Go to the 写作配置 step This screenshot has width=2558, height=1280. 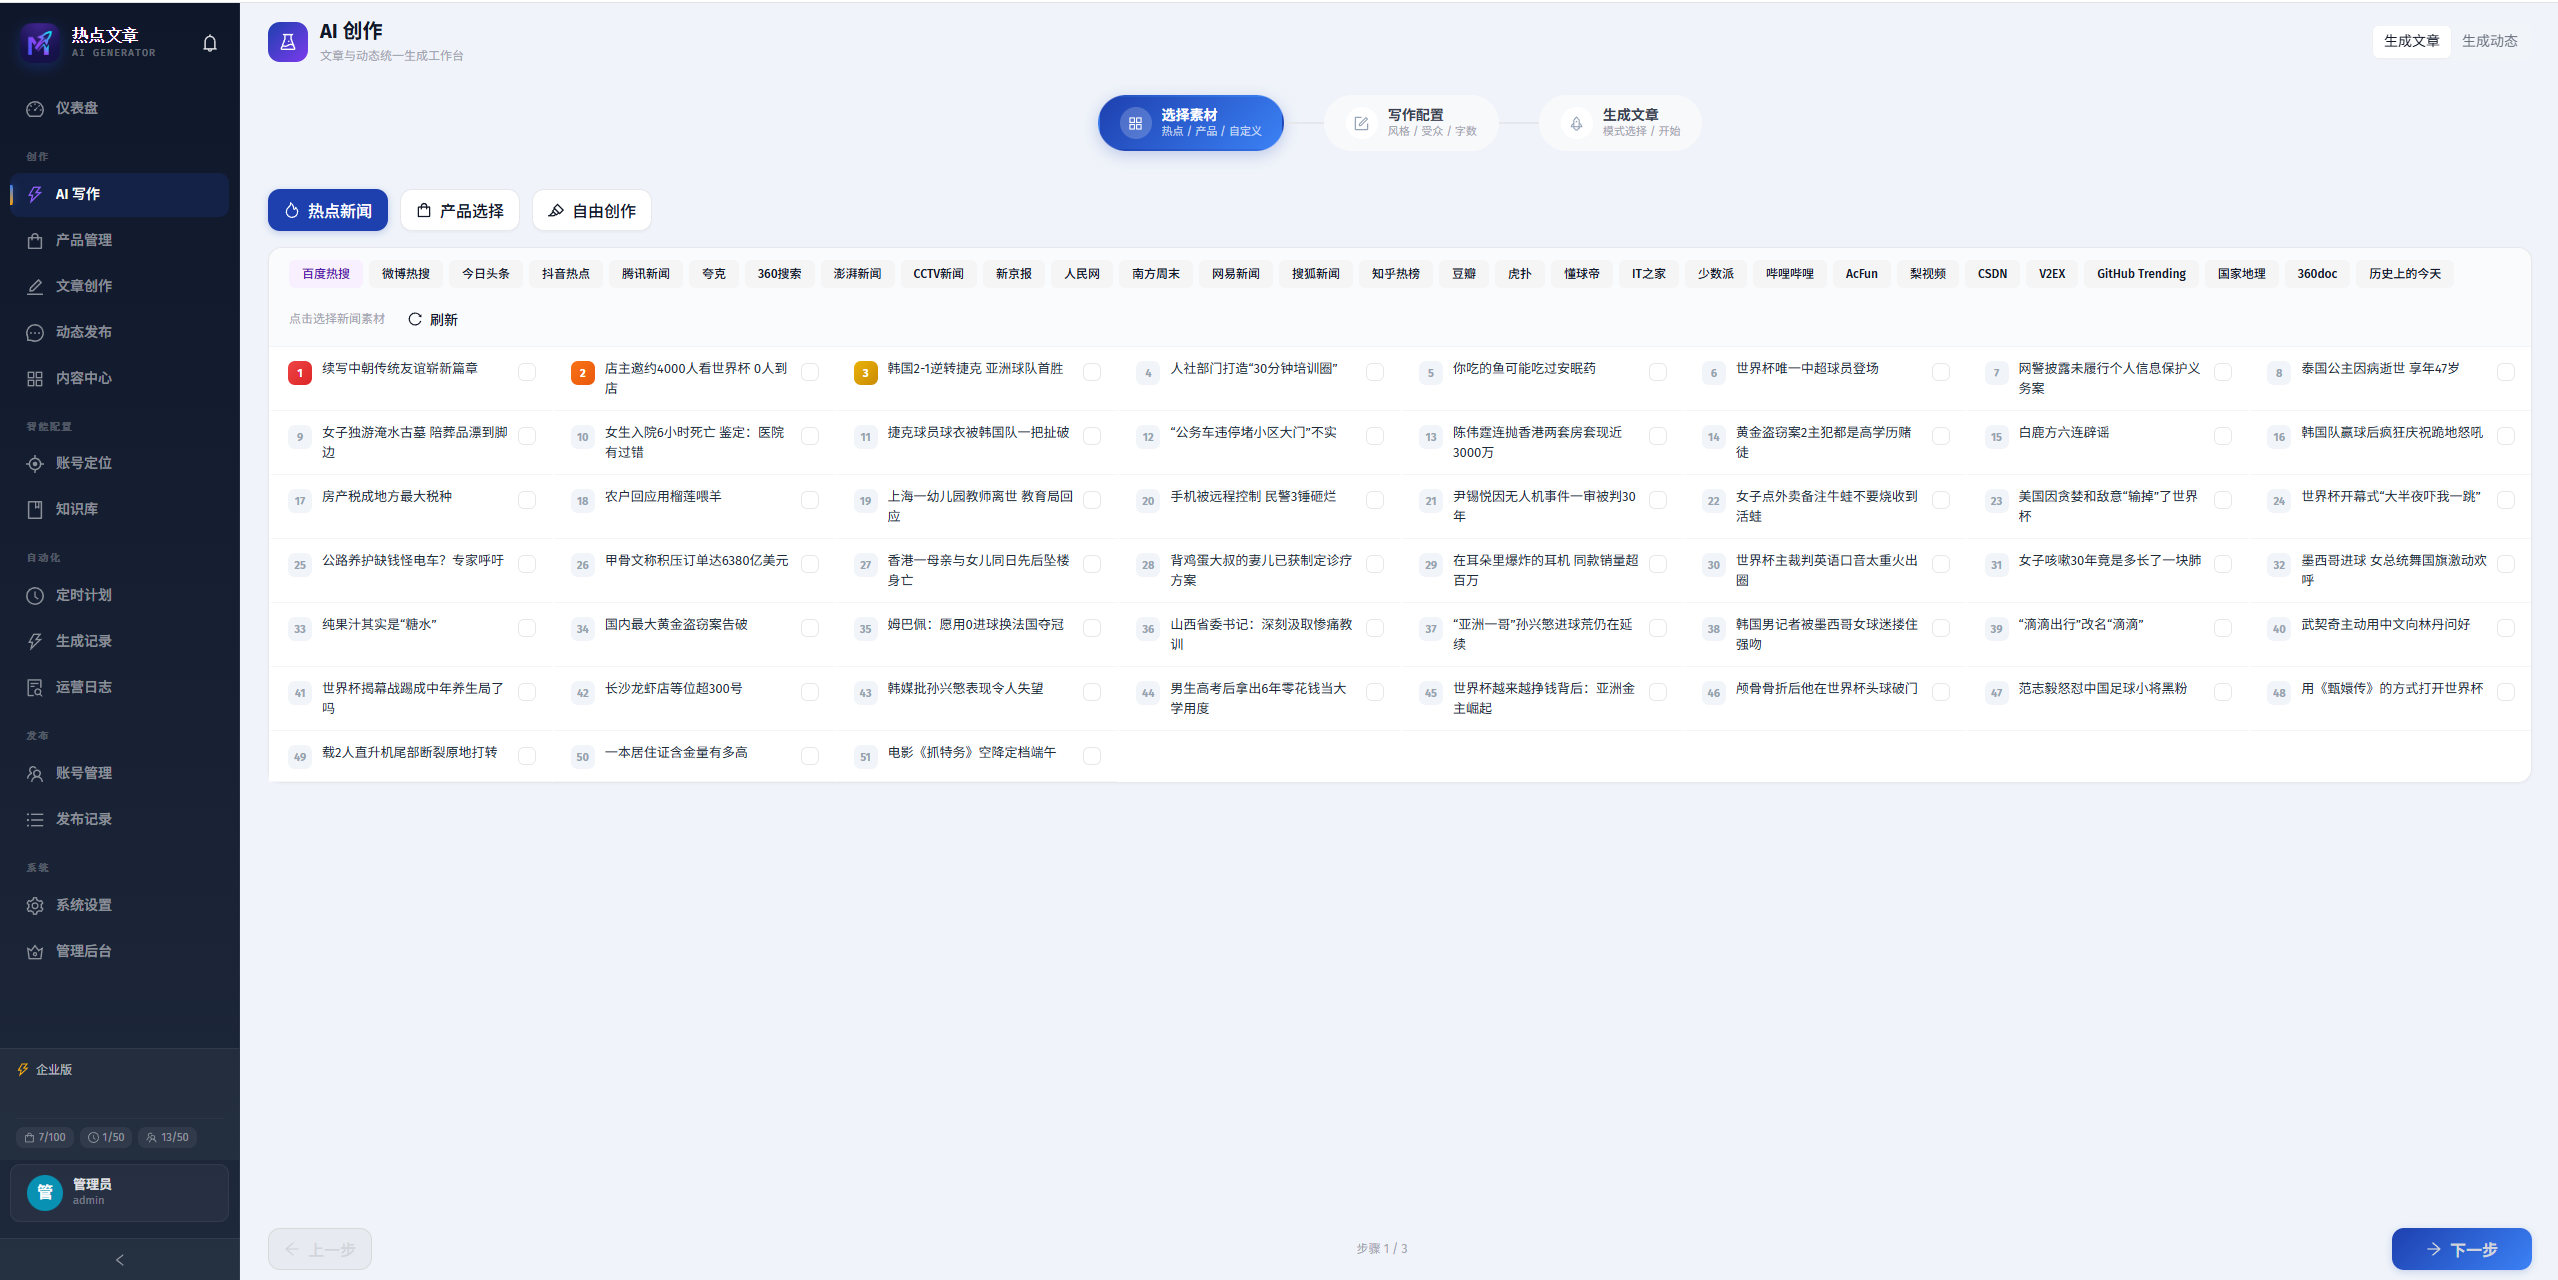point(1411,123)
